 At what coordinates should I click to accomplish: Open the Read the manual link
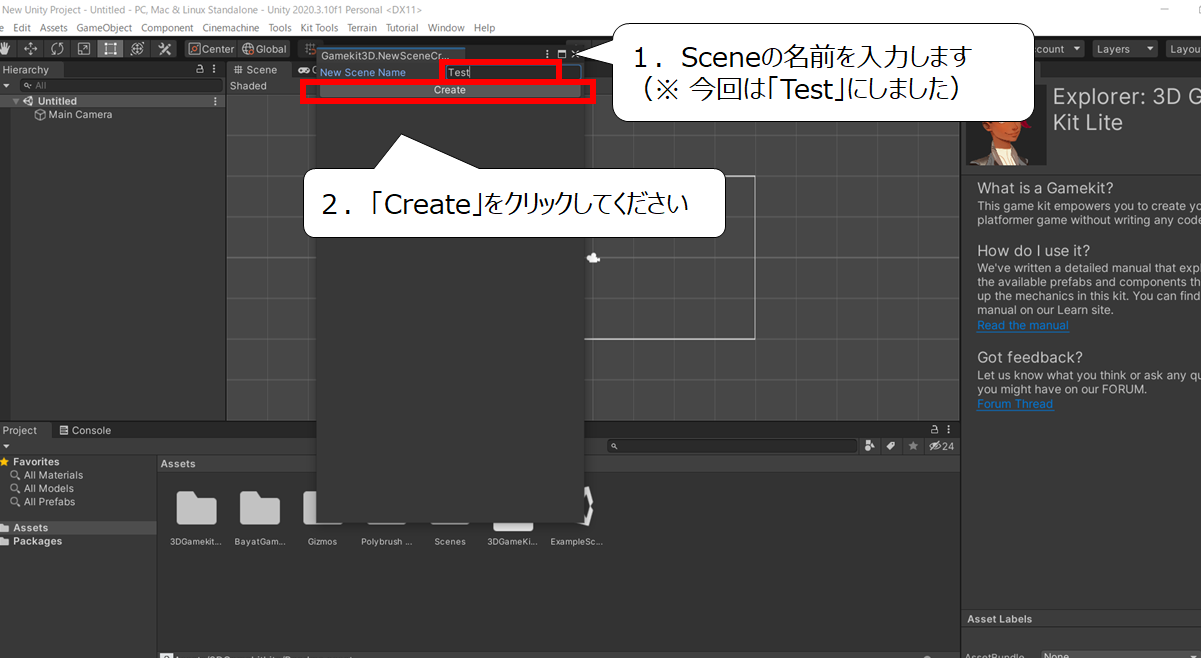point(1022,325)
